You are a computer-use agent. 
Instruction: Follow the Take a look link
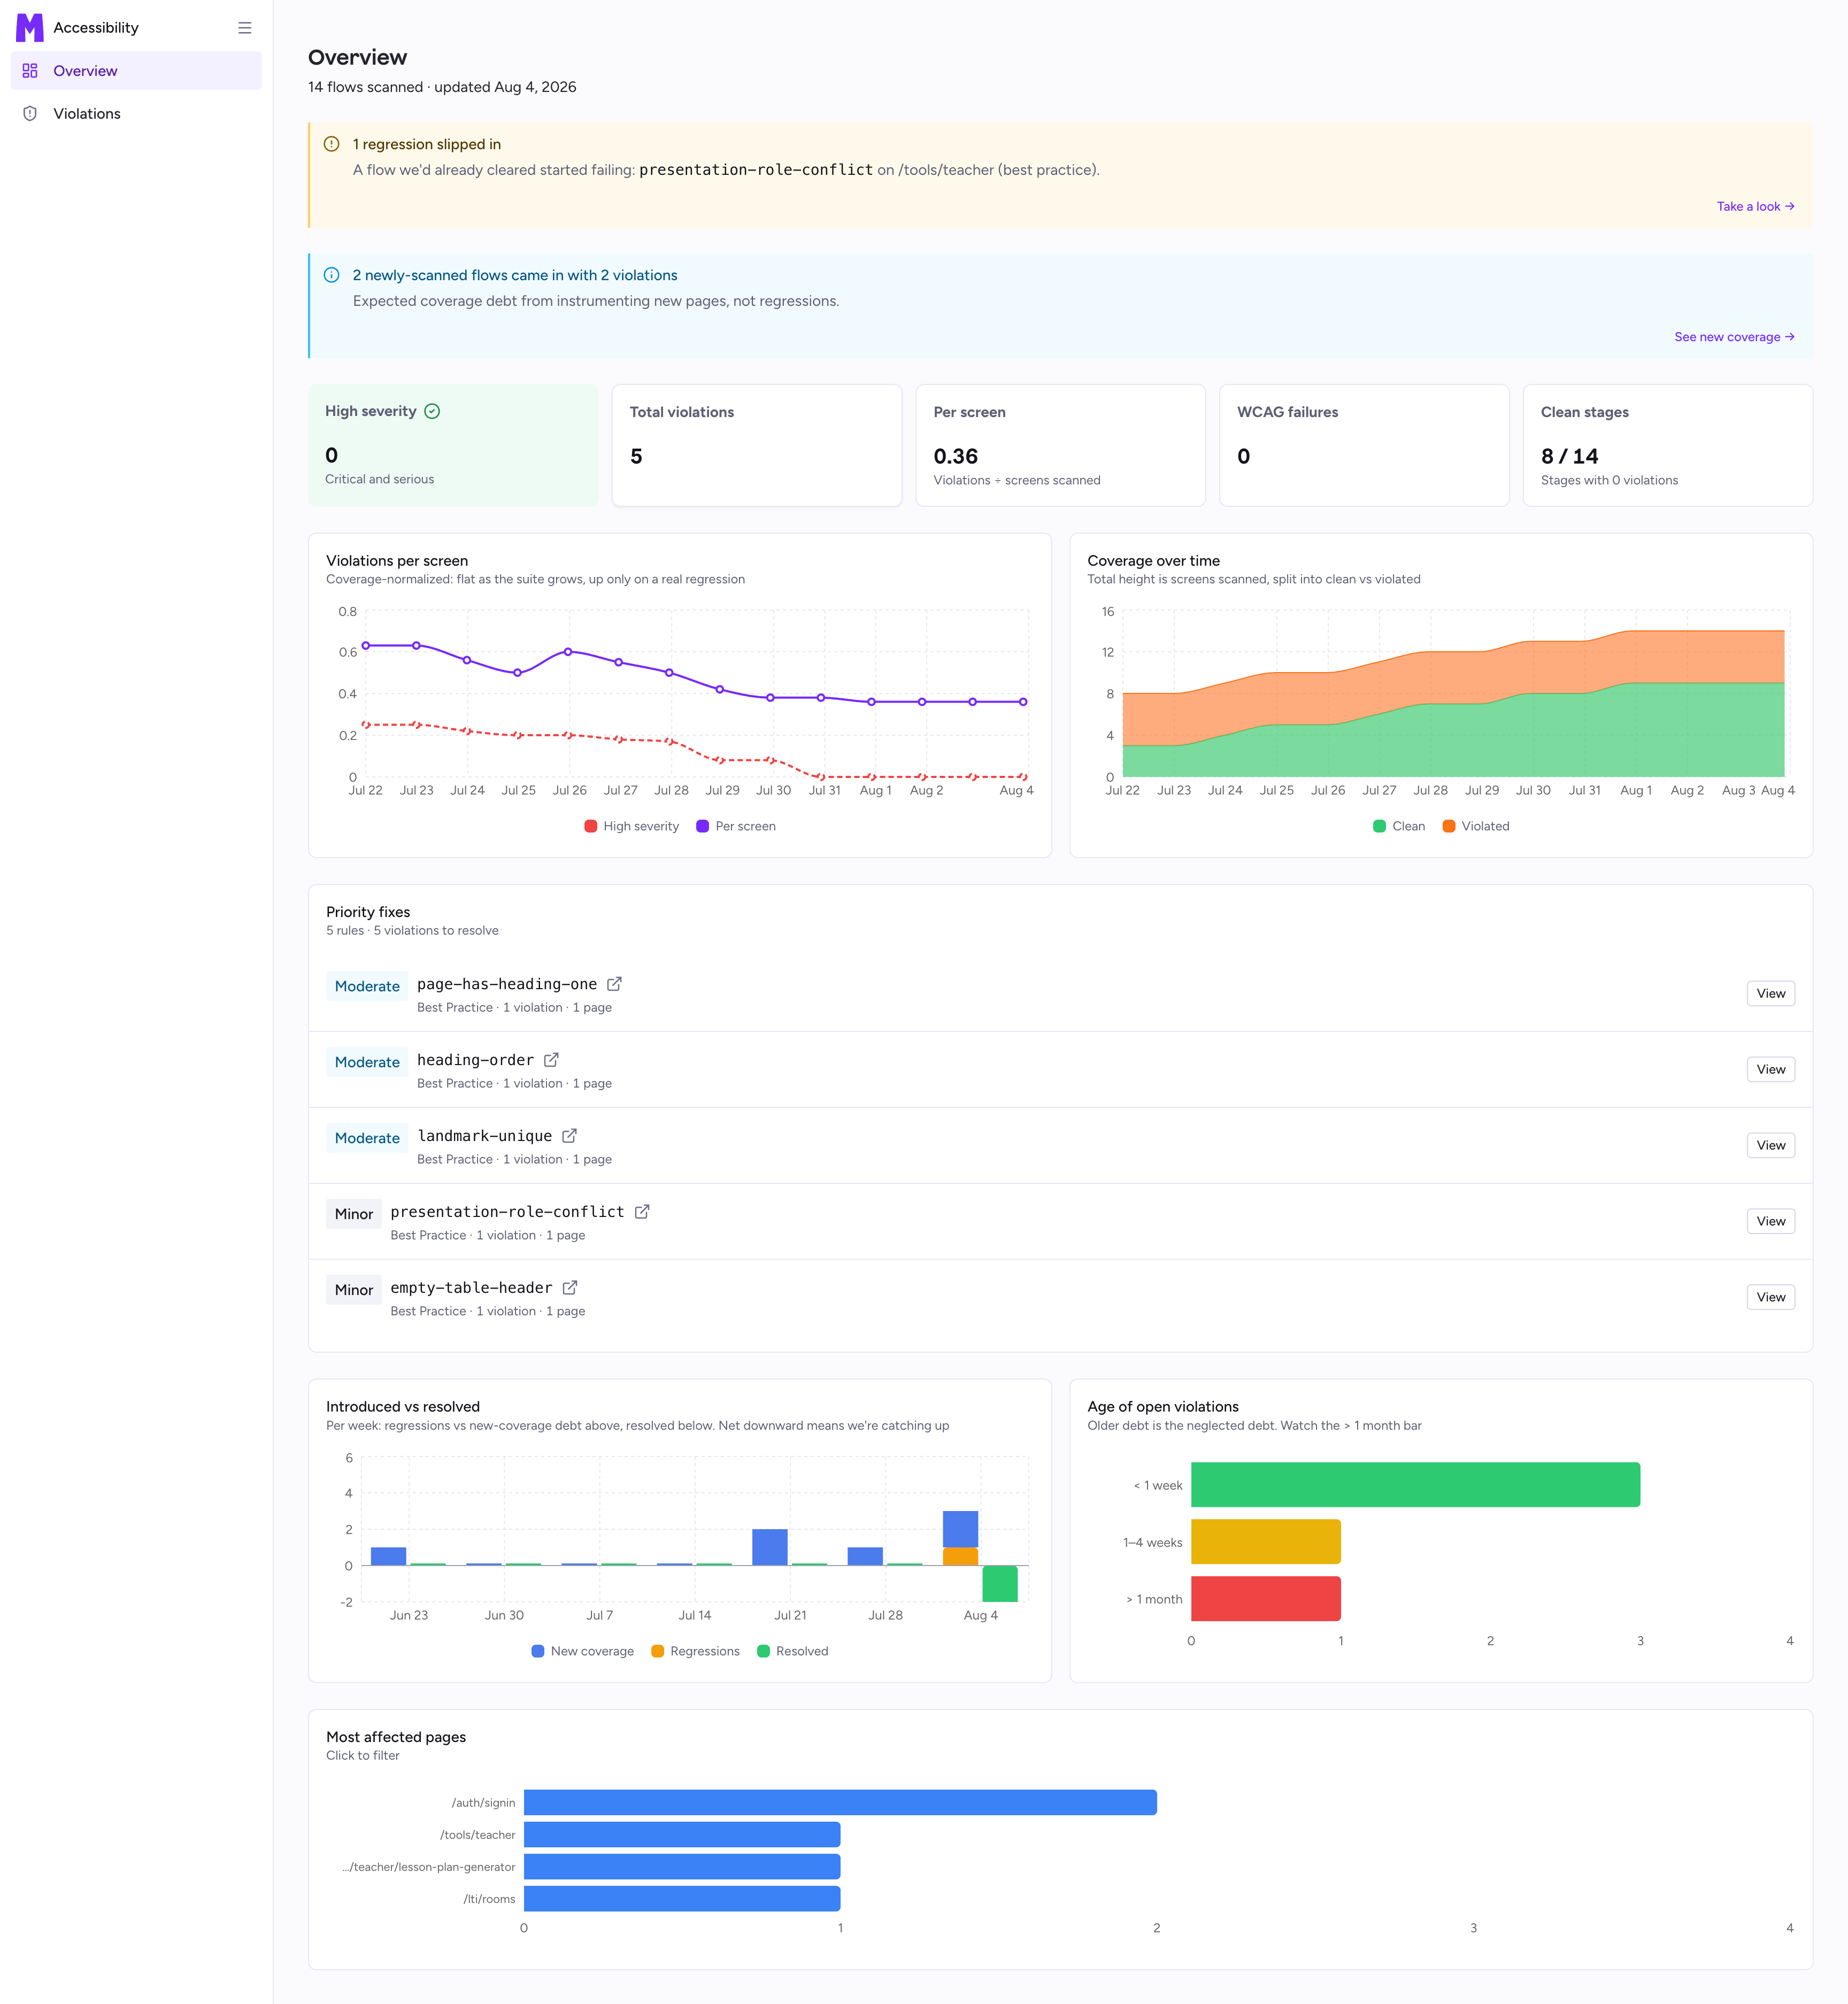pos(1755,207)
